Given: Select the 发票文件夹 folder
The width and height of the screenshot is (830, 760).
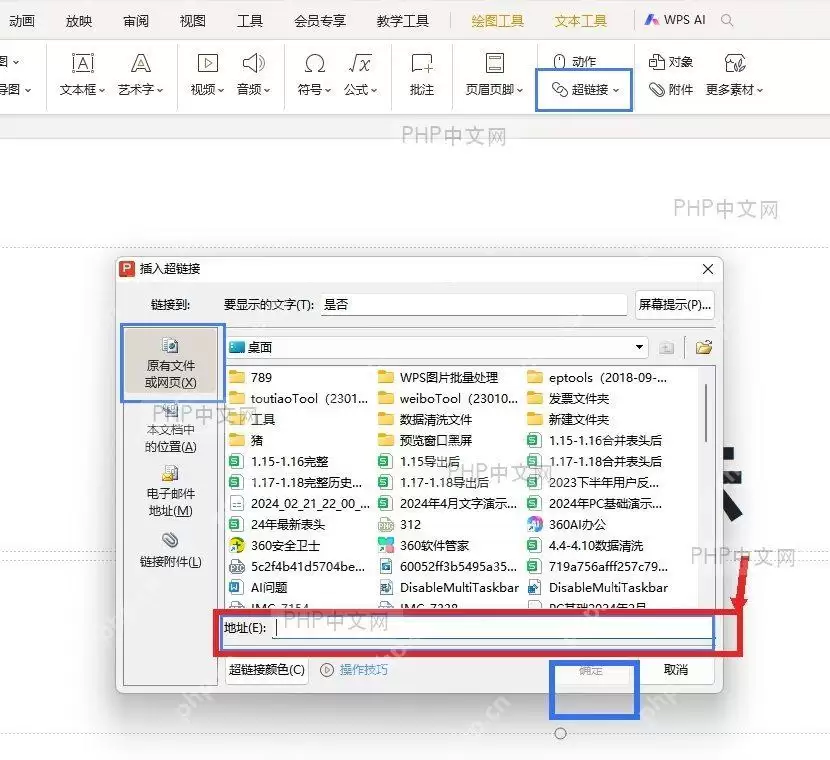Looking at the screenshot, I should [569, 399].
